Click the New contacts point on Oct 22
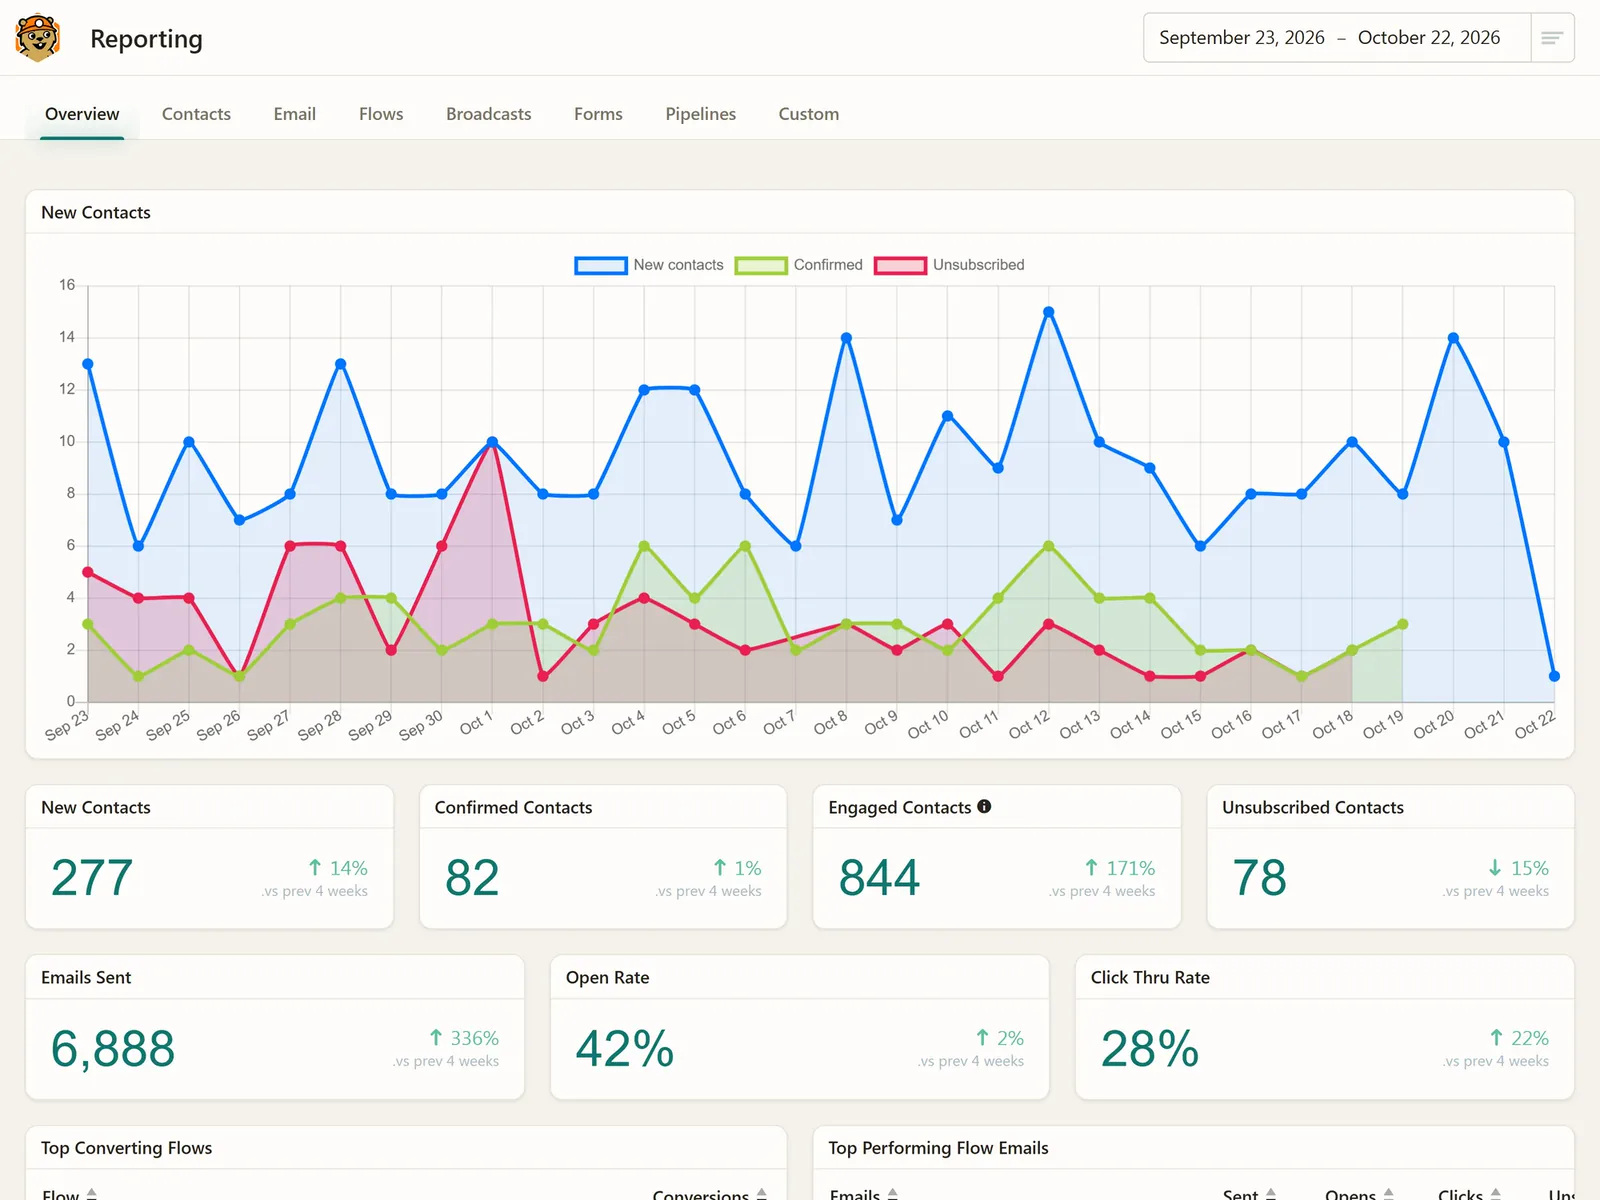Screen dimensions: 1600x1200 pyautogui.click(x=1554, y=676)
